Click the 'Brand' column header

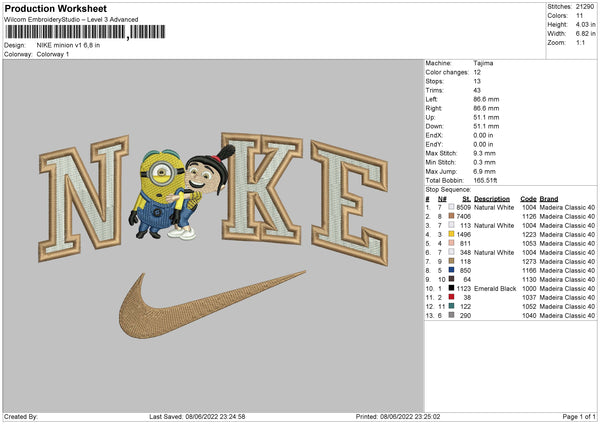point(549,199)
